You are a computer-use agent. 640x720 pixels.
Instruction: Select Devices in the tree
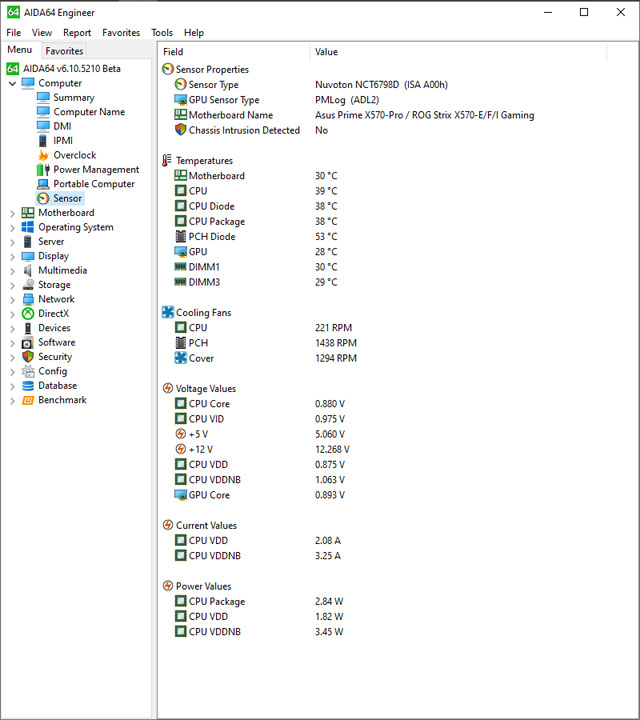54,328
